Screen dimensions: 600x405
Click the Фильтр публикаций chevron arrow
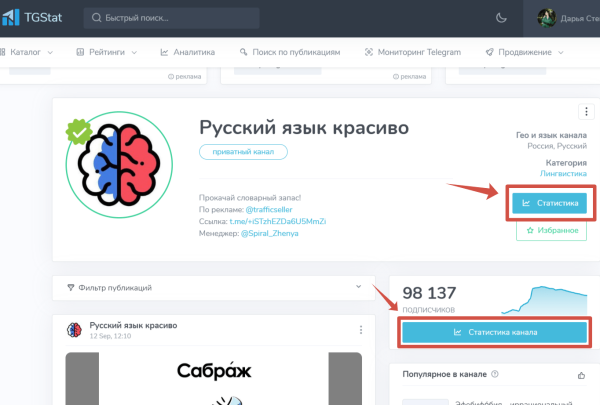click(359, 287)
